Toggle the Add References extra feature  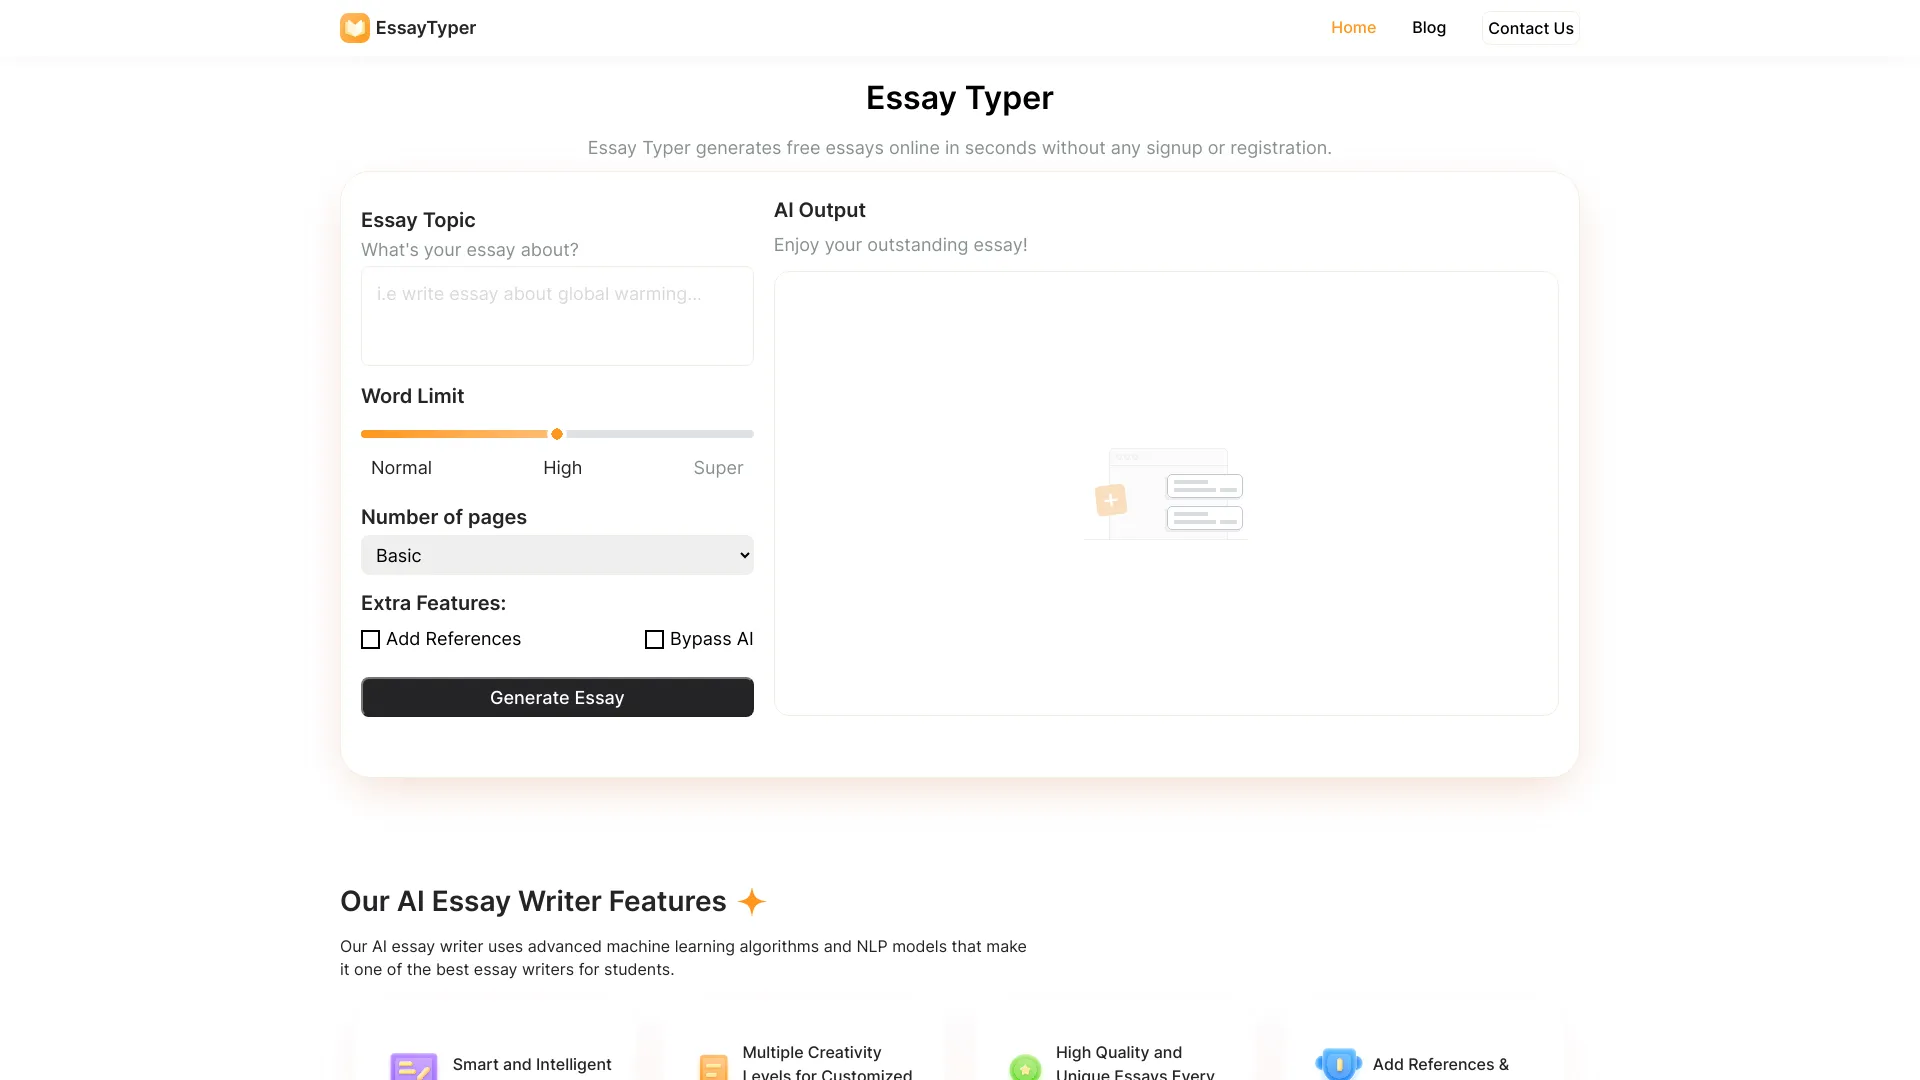point(369,638)
